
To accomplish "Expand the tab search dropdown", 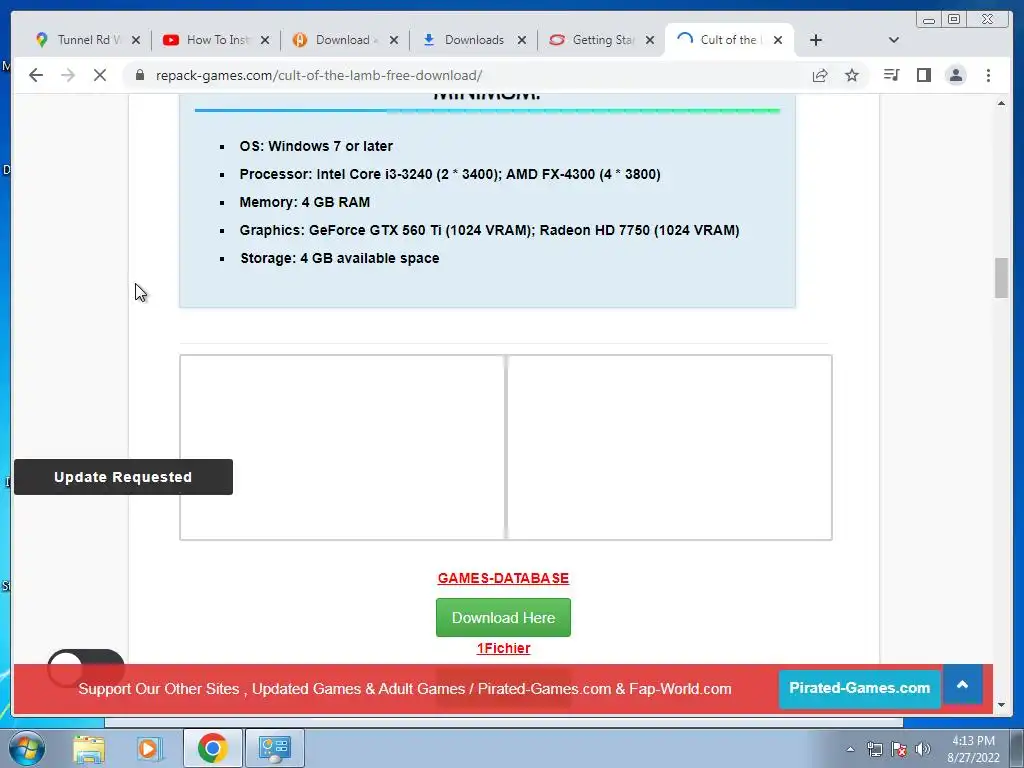I will point(894,40).
